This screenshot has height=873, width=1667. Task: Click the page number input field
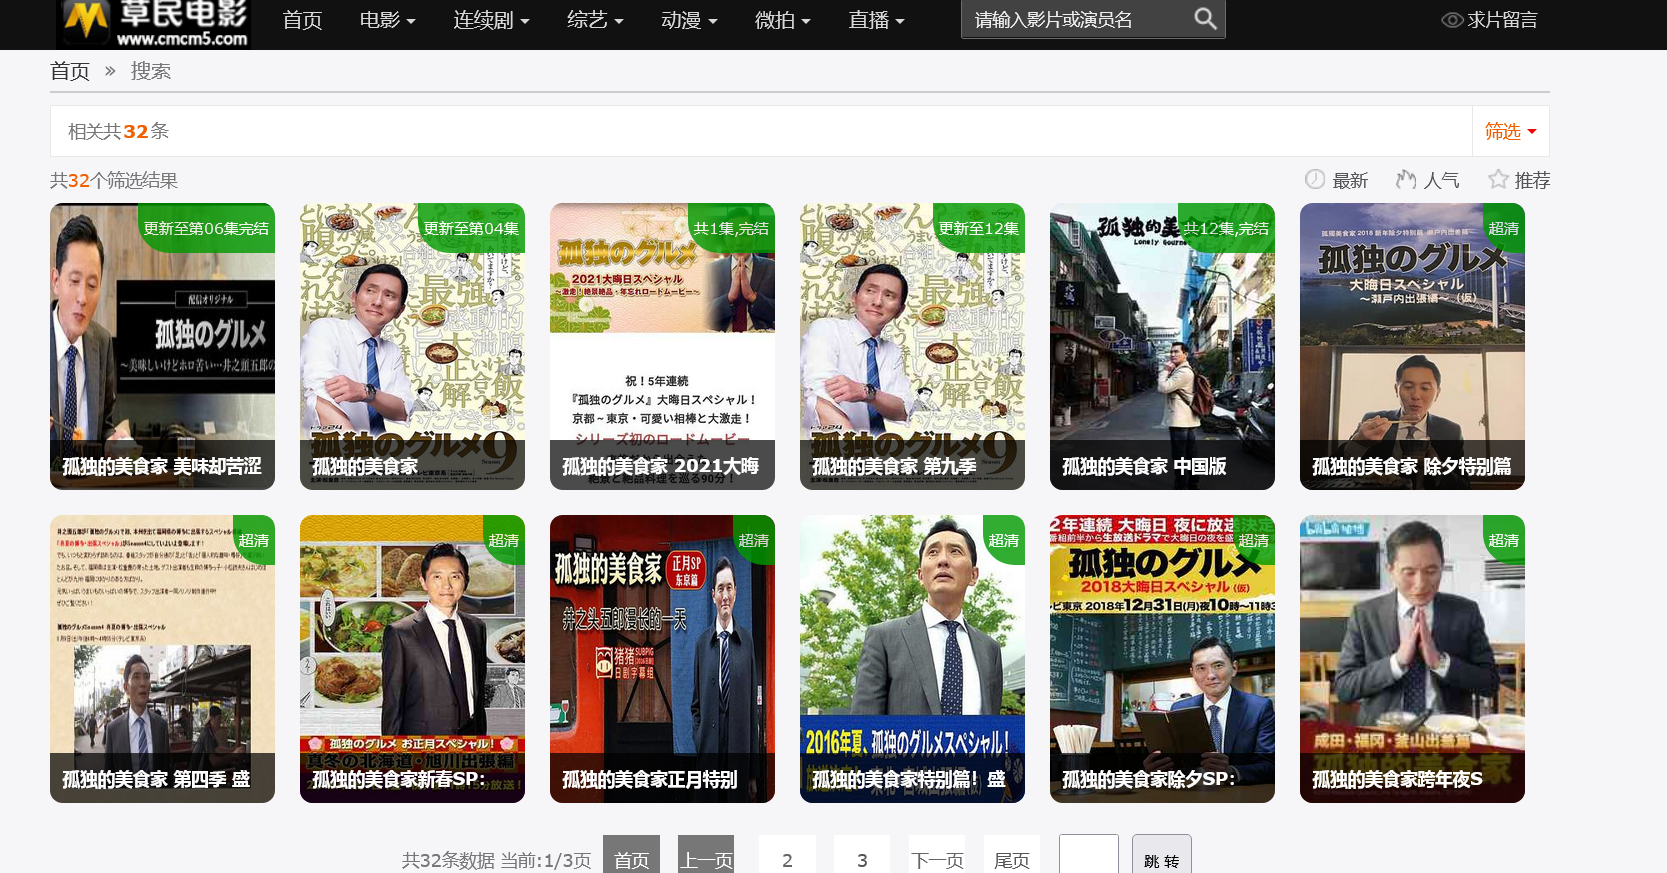pos(1089,856)
